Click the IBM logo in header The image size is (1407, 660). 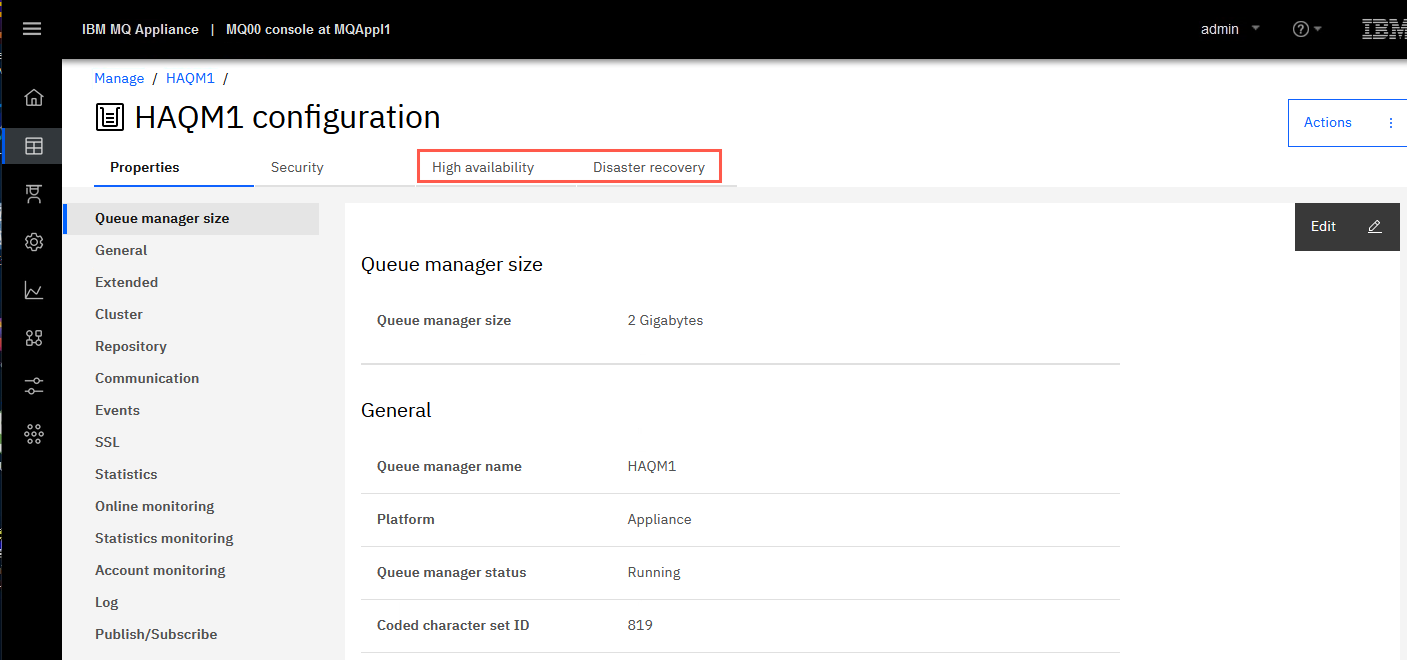click(1384, 29)
